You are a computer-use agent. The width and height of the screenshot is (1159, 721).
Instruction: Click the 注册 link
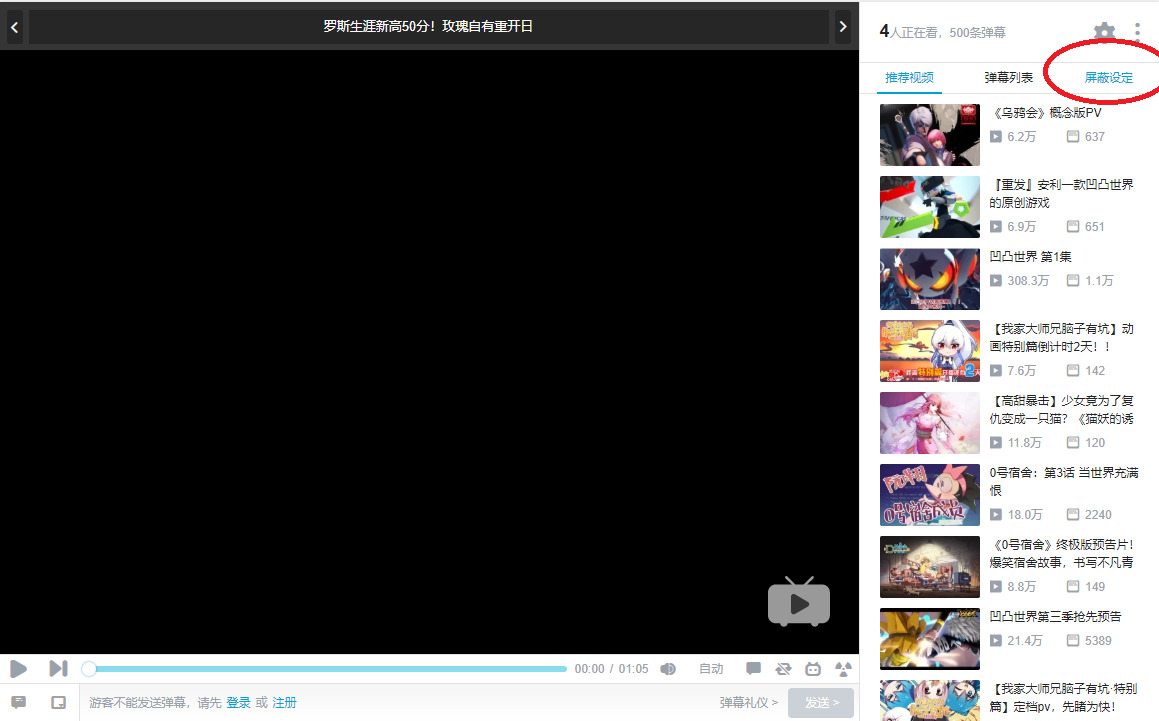tap(284, 703)
